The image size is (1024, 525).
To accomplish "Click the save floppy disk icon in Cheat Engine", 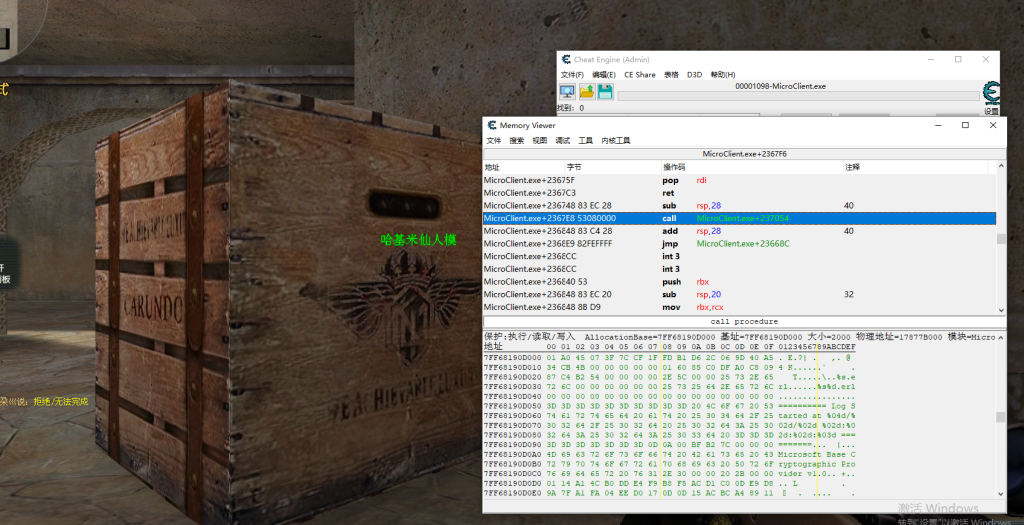I will coord(605,92).
